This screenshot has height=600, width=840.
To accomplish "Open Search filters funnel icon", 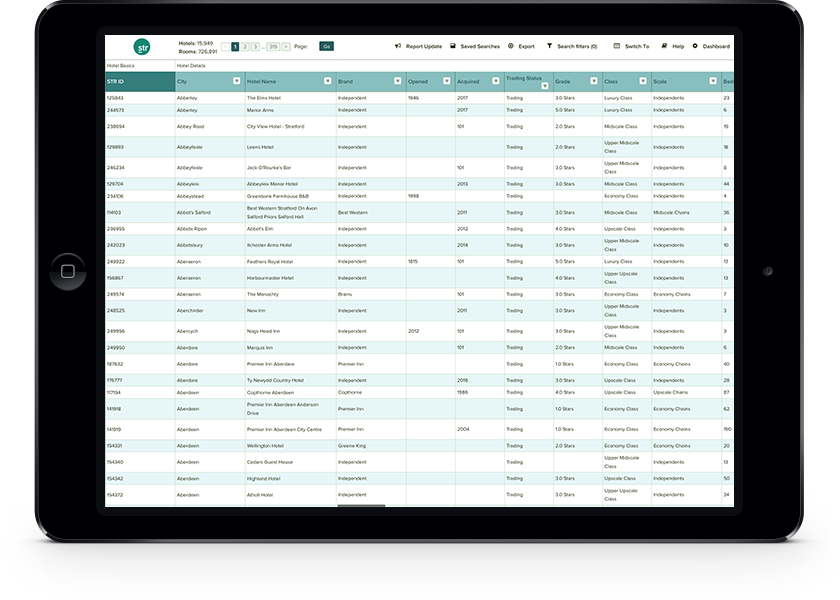I will tap(549, 46).
